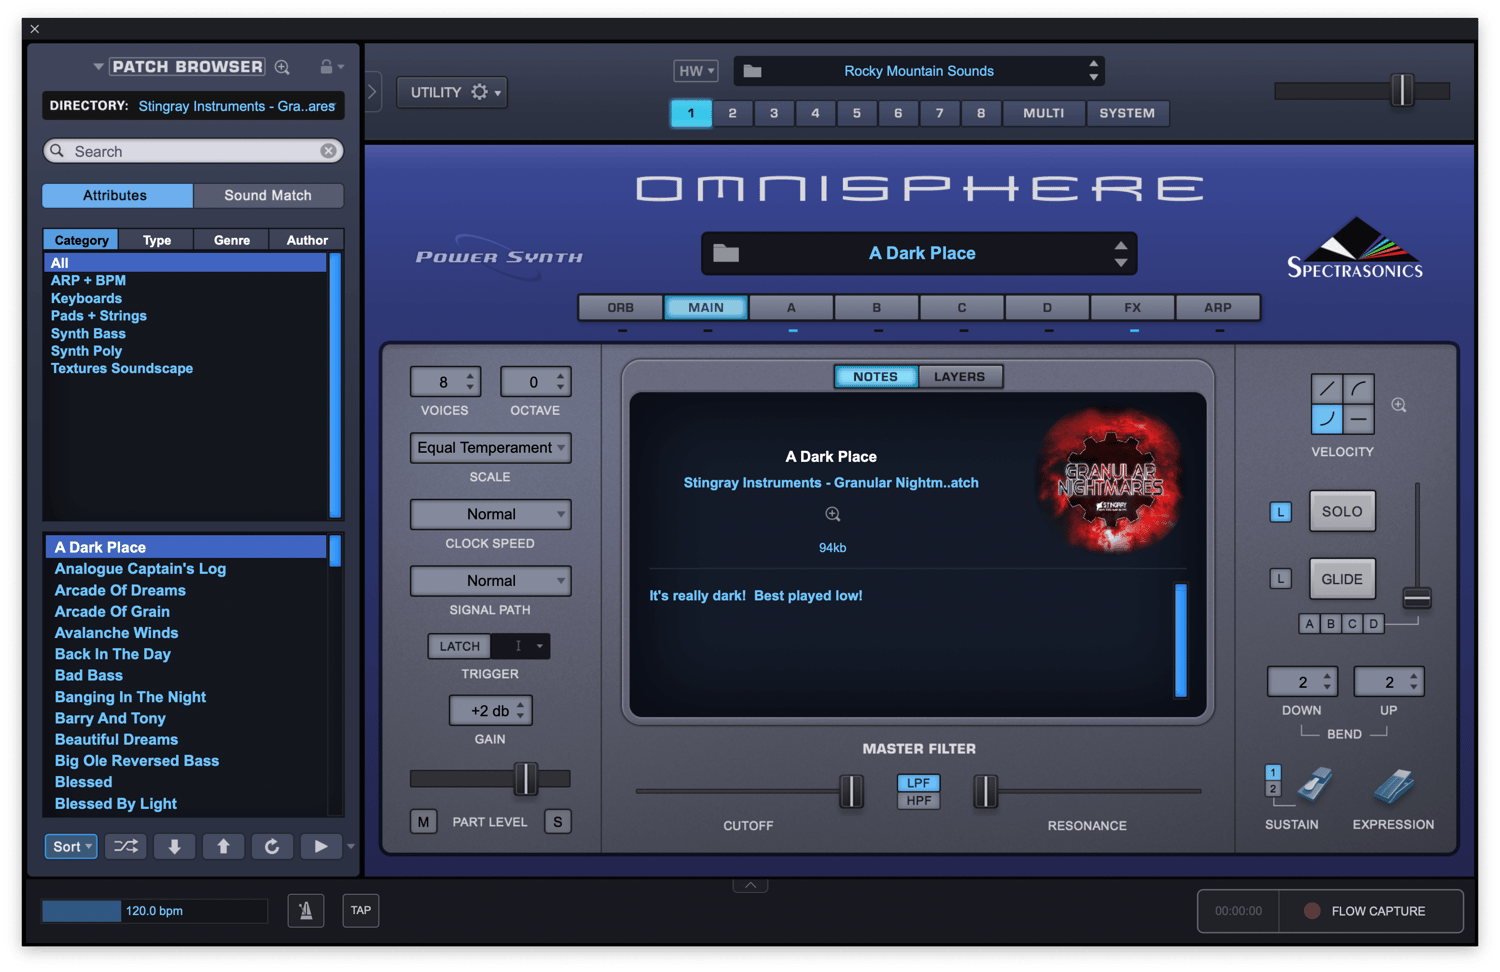Click the TAP tempo button
Image resolution: width=1500 pixels, height=972 pixels.
click(361, 910)
